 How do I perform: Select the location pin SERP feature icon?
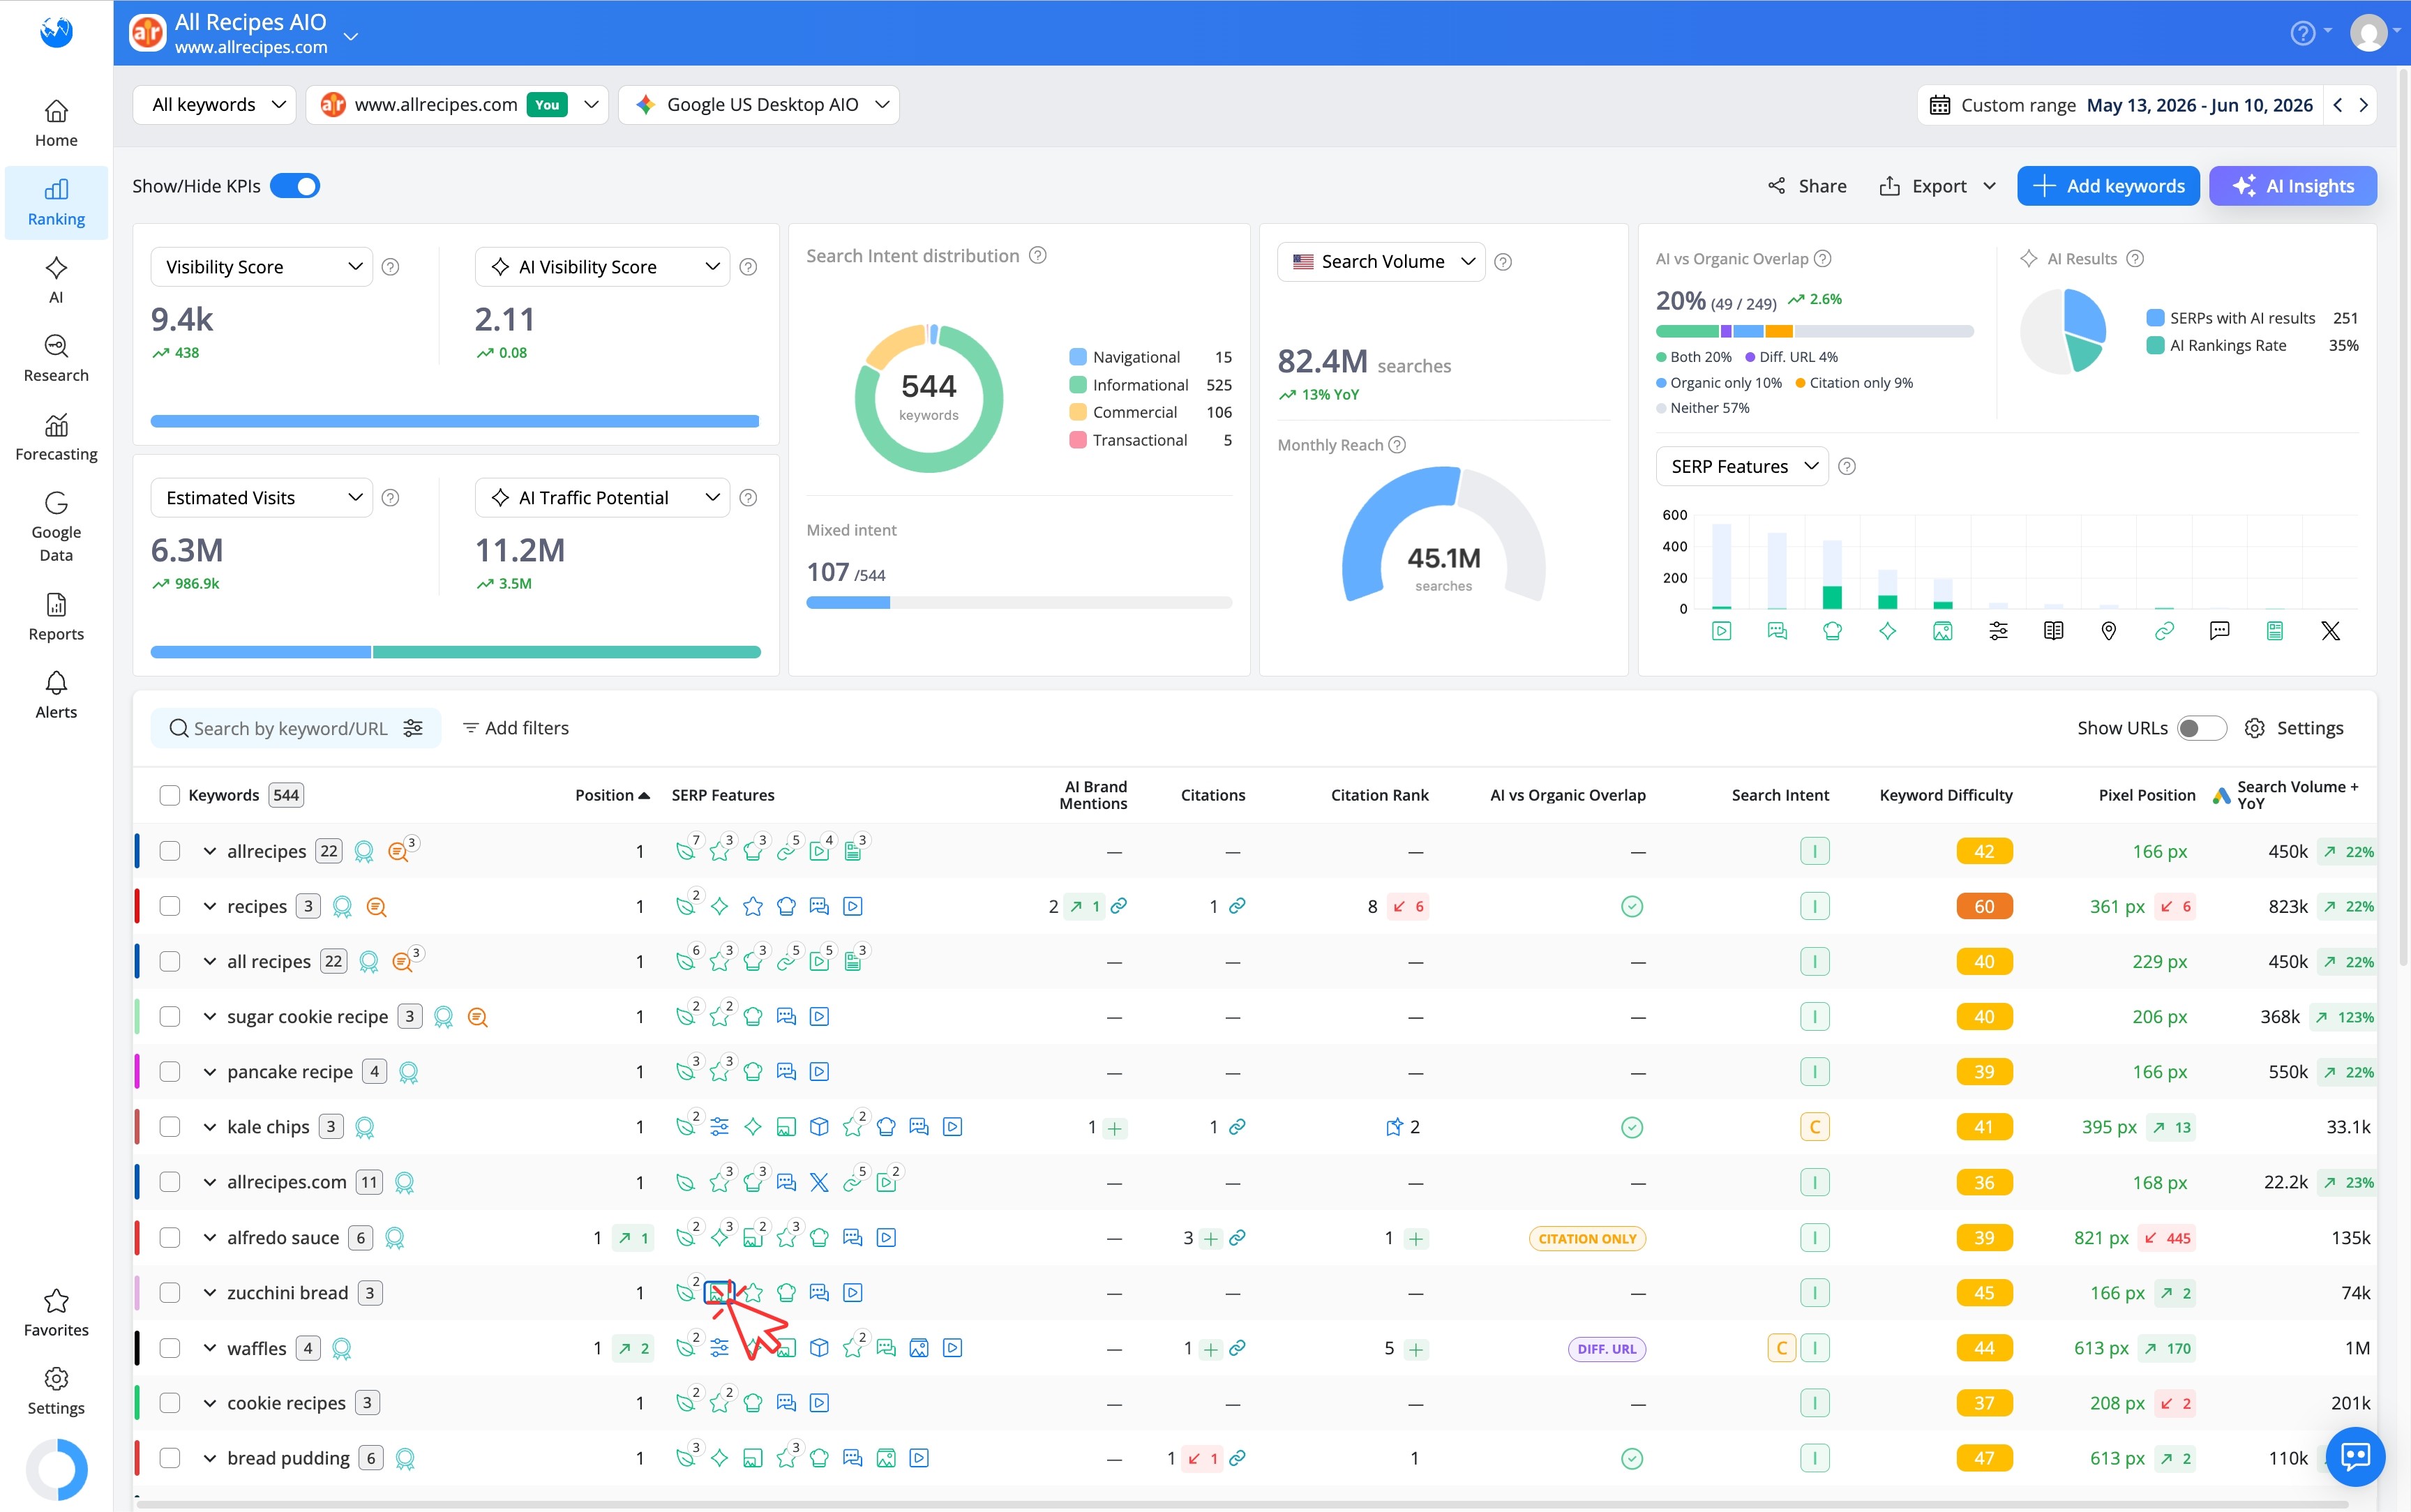tap(2109, 631)
